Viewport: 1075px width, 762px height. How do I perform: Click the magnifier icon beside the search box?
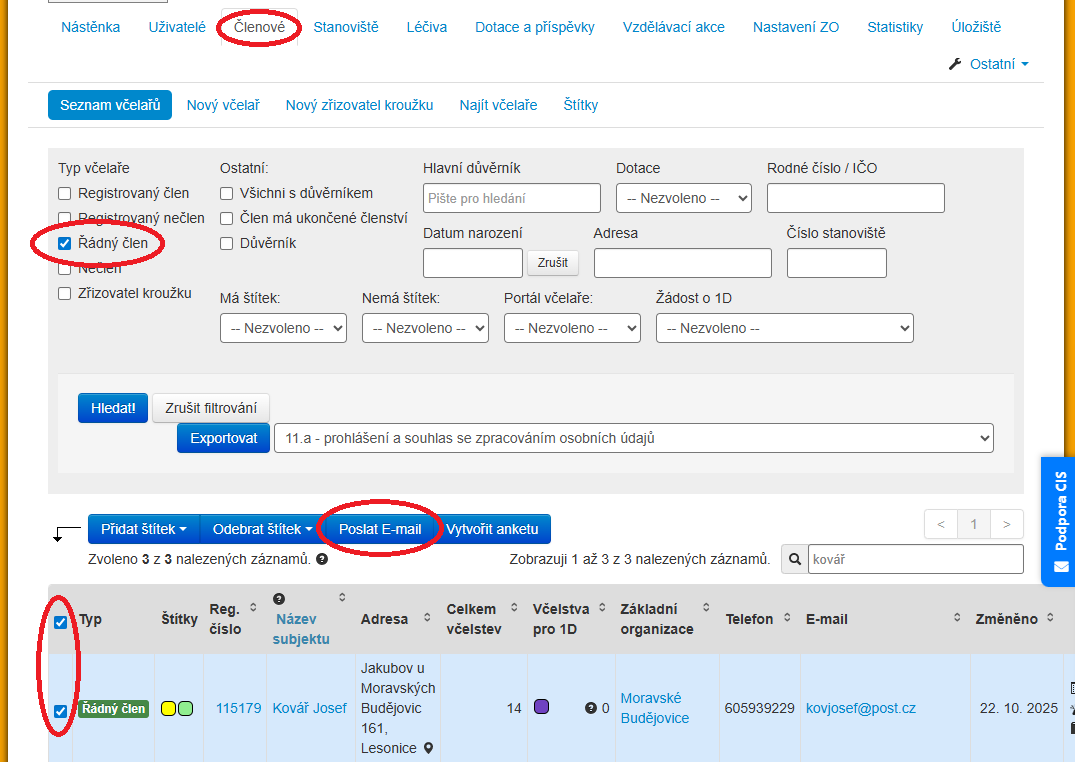coord(795,559)
